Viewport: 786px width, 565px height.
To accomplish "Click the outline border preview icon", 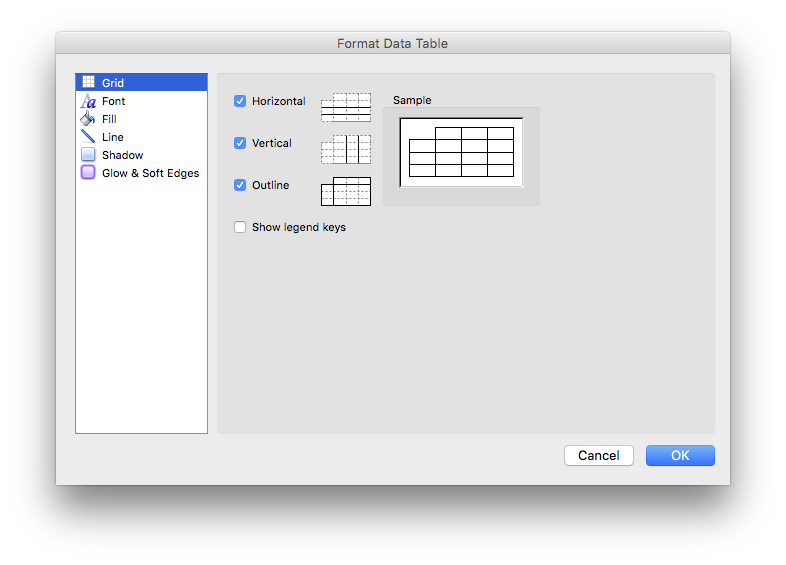I will [x=346, y=191].
